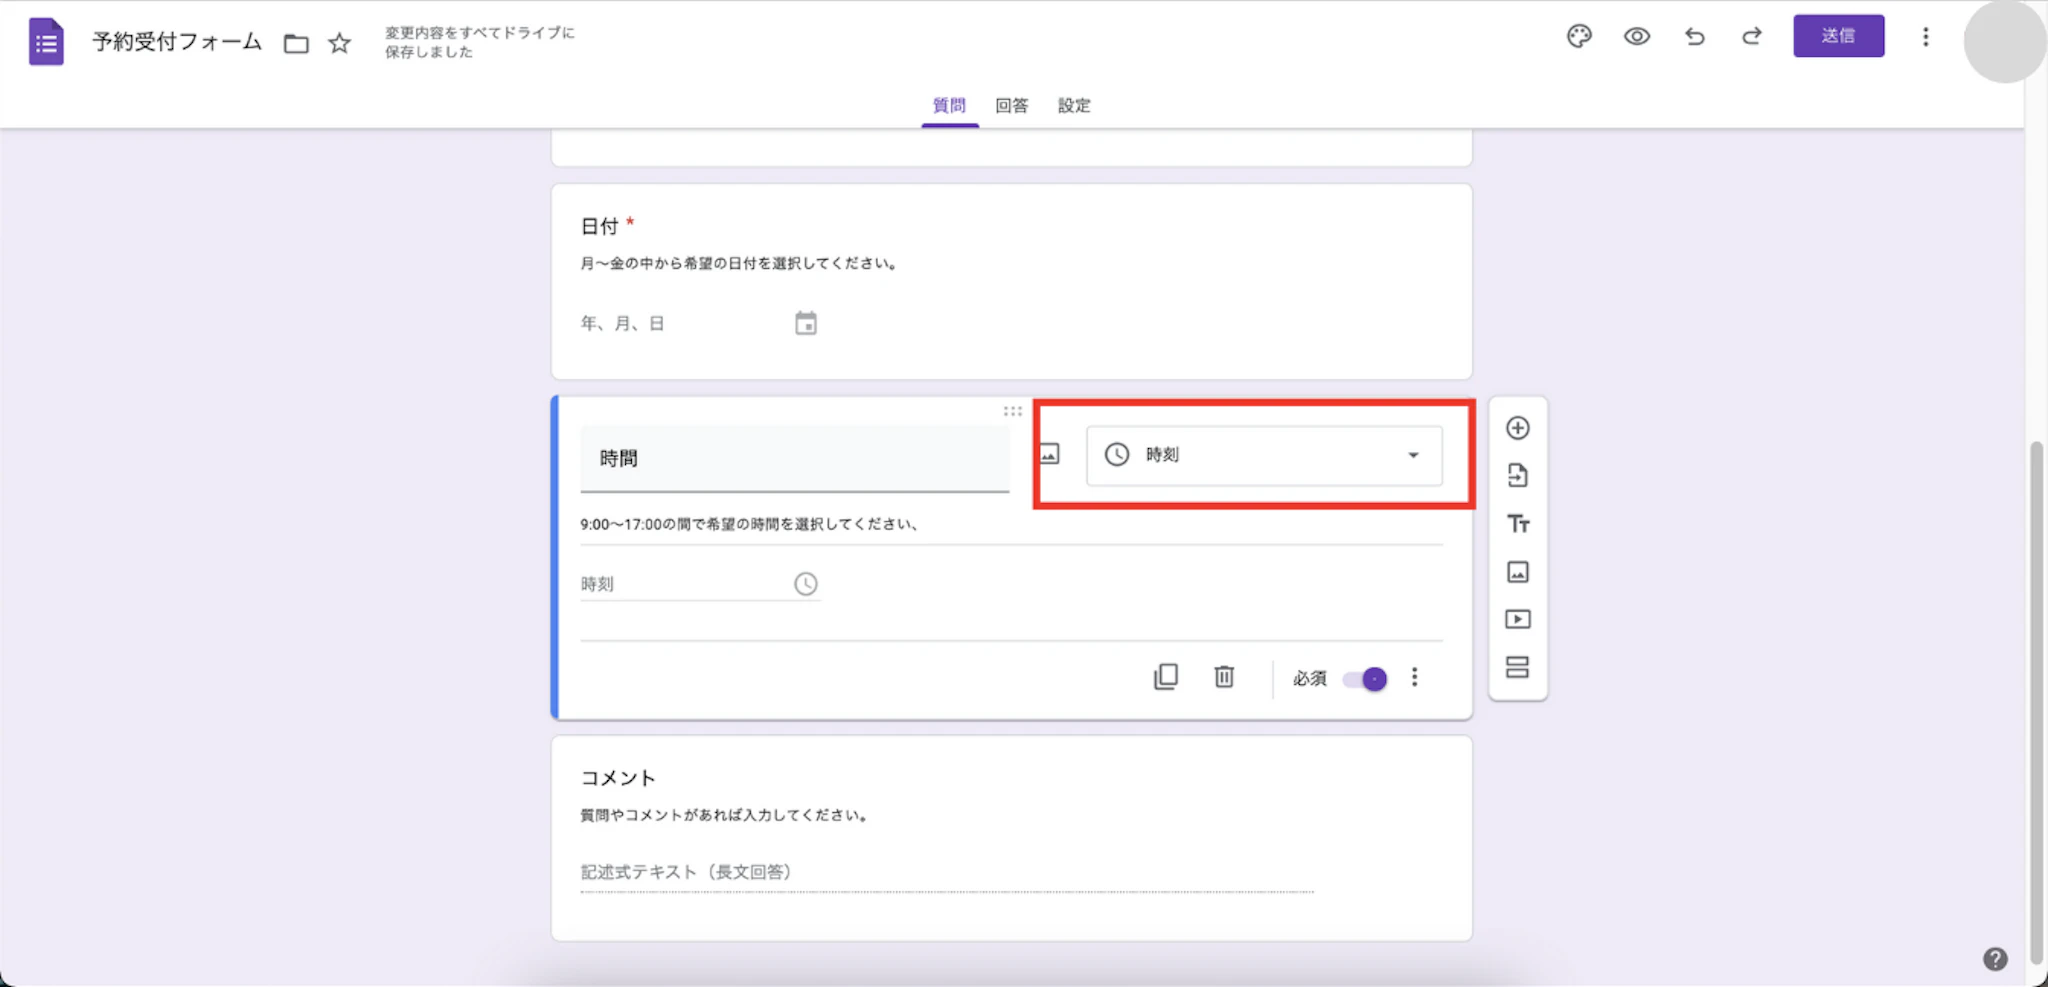
Task: Open the form preview eye icon
Action: [x=1637, y=37]
